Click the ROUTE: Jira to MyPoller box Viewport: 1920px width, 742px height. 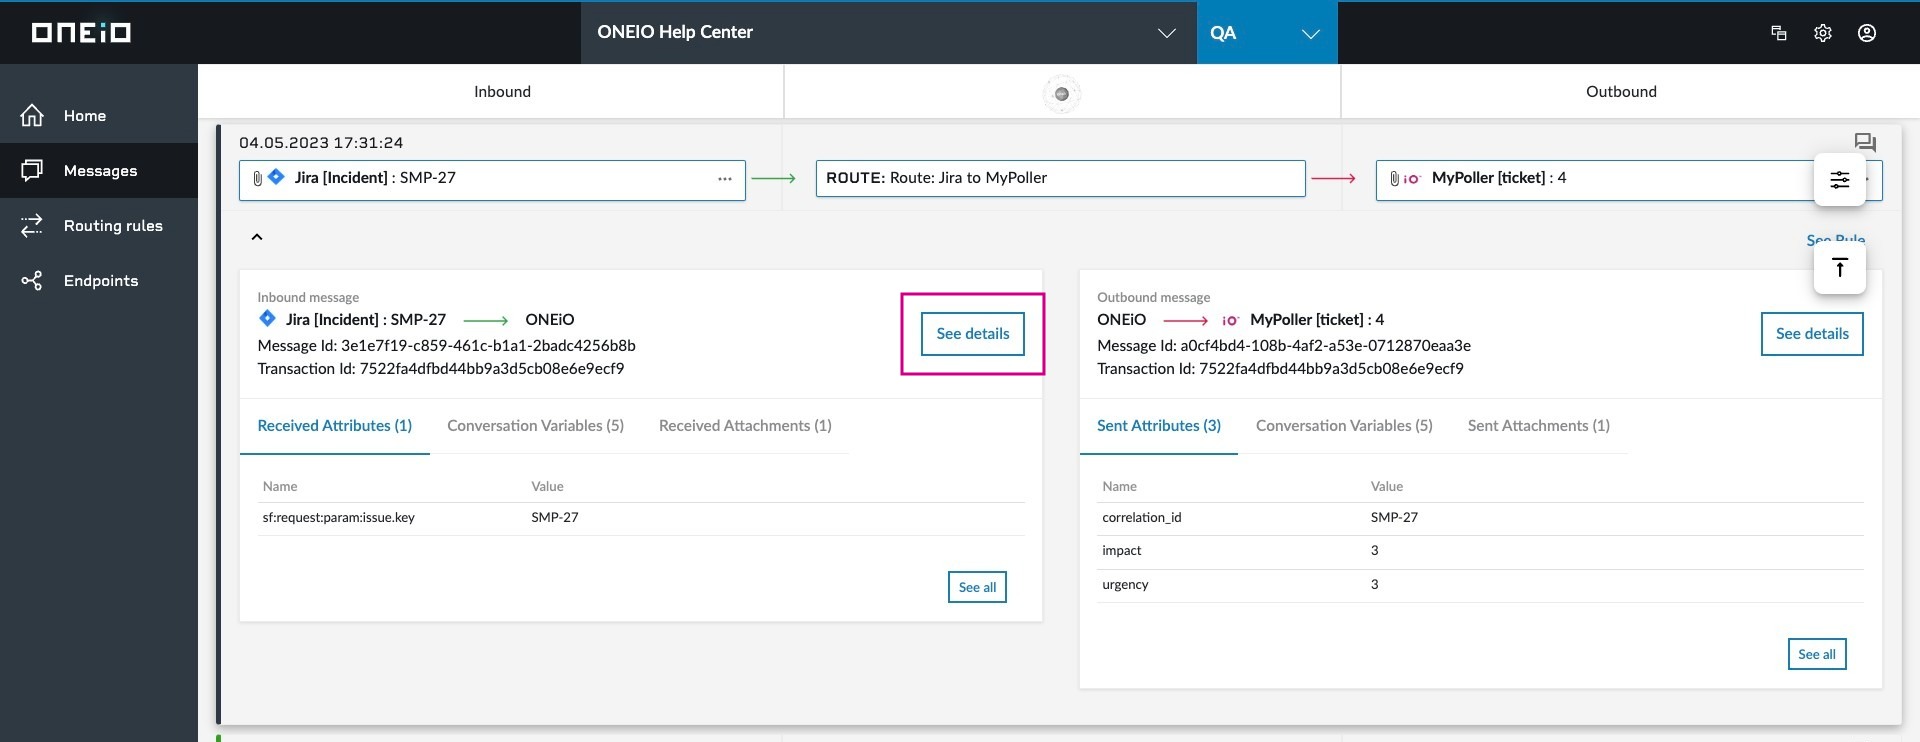pos(1061,179)
